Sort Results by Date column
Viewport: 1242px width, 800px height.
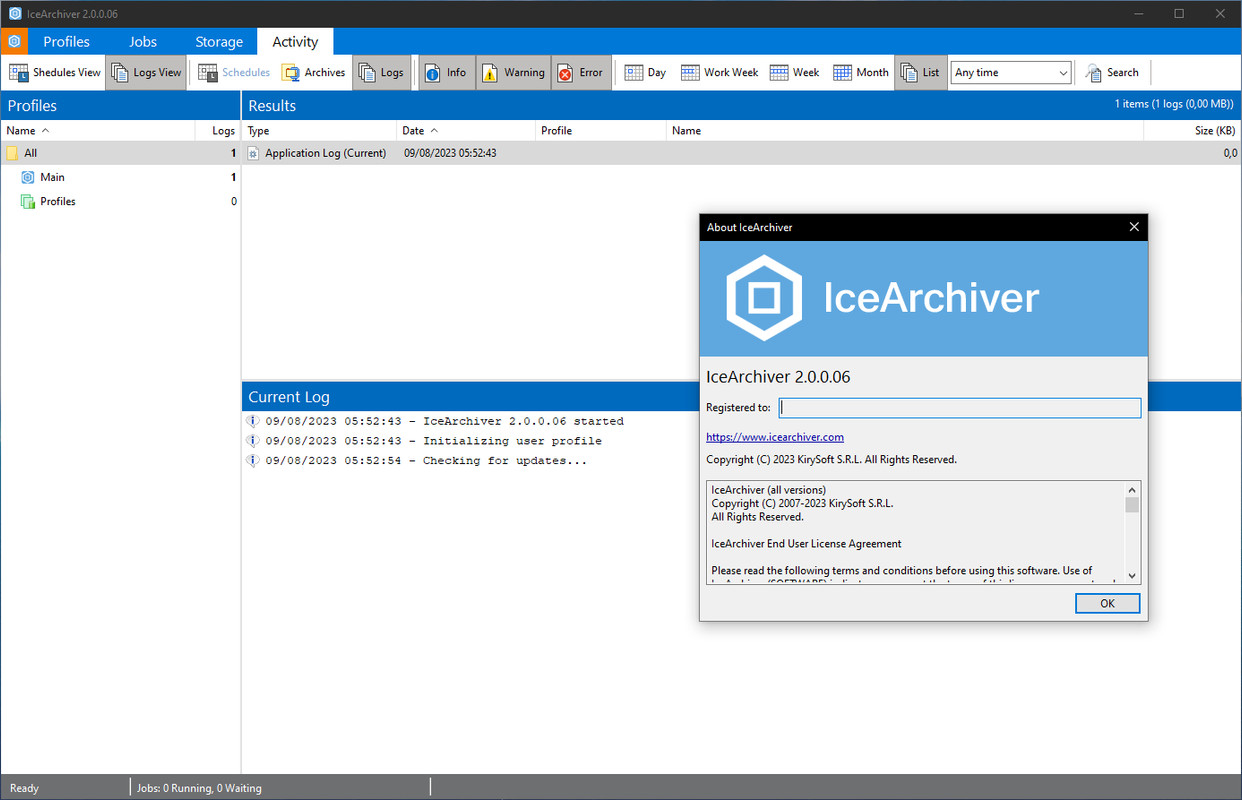click(x=466, y=131)
